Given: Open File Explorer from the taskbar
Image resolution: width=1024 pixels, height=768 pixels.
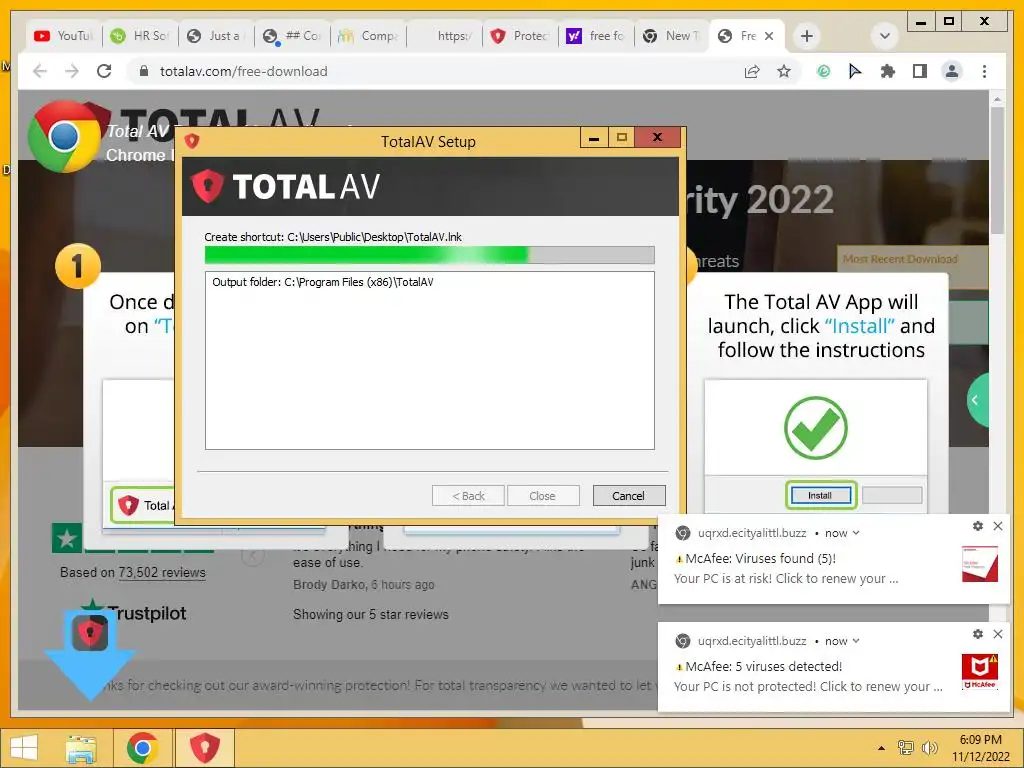Looking at the screenshot, I should coord(81,748).
